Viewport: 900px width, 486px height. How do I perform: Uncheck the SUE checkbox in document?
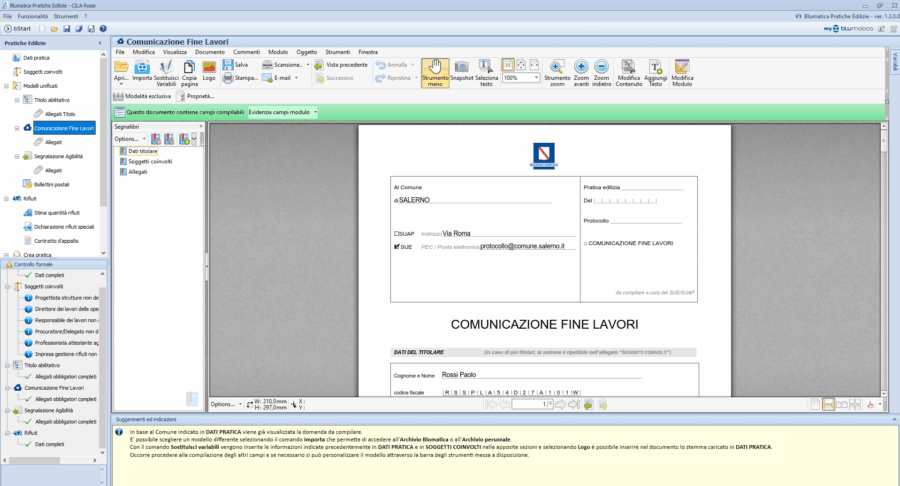[397, 245]
